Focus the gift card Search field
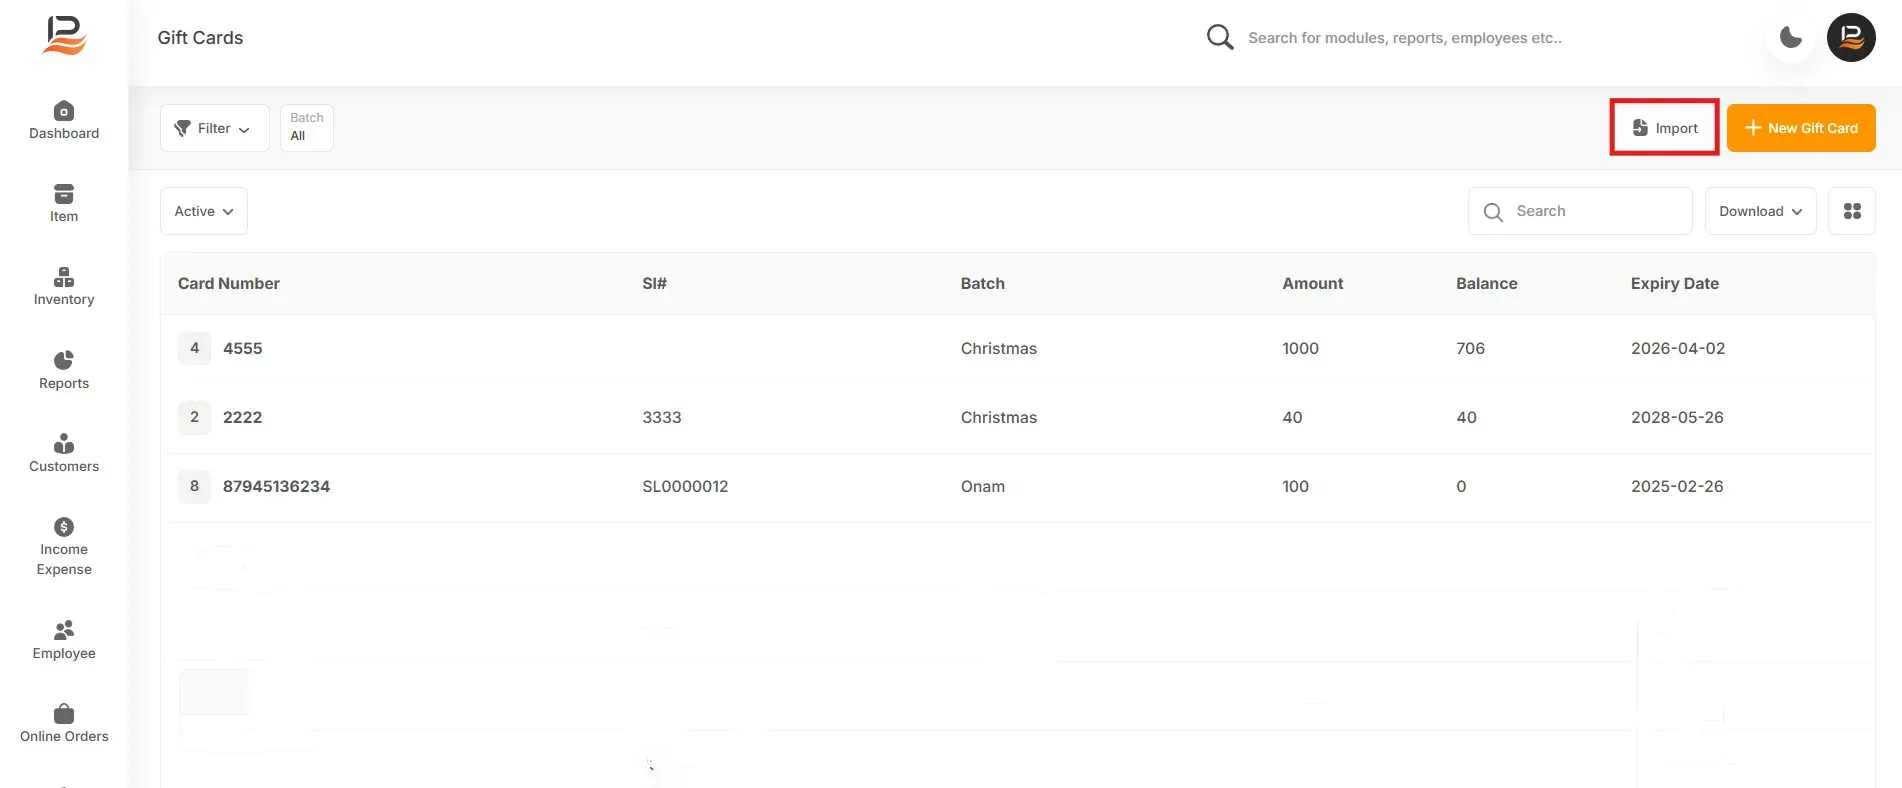This screenshot has height=788, width=1902. point(1580,211)
